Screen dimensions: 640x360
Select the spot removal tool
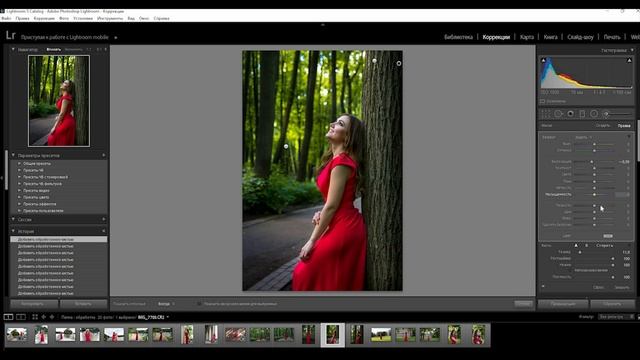pyautogui.click(x=558, y=114)
